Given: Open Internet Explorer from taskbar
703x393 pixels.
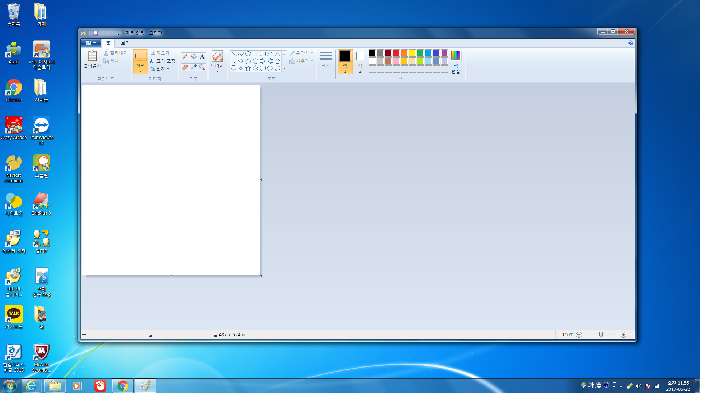Looking at the screenshot, I should [x=31, y=386].
